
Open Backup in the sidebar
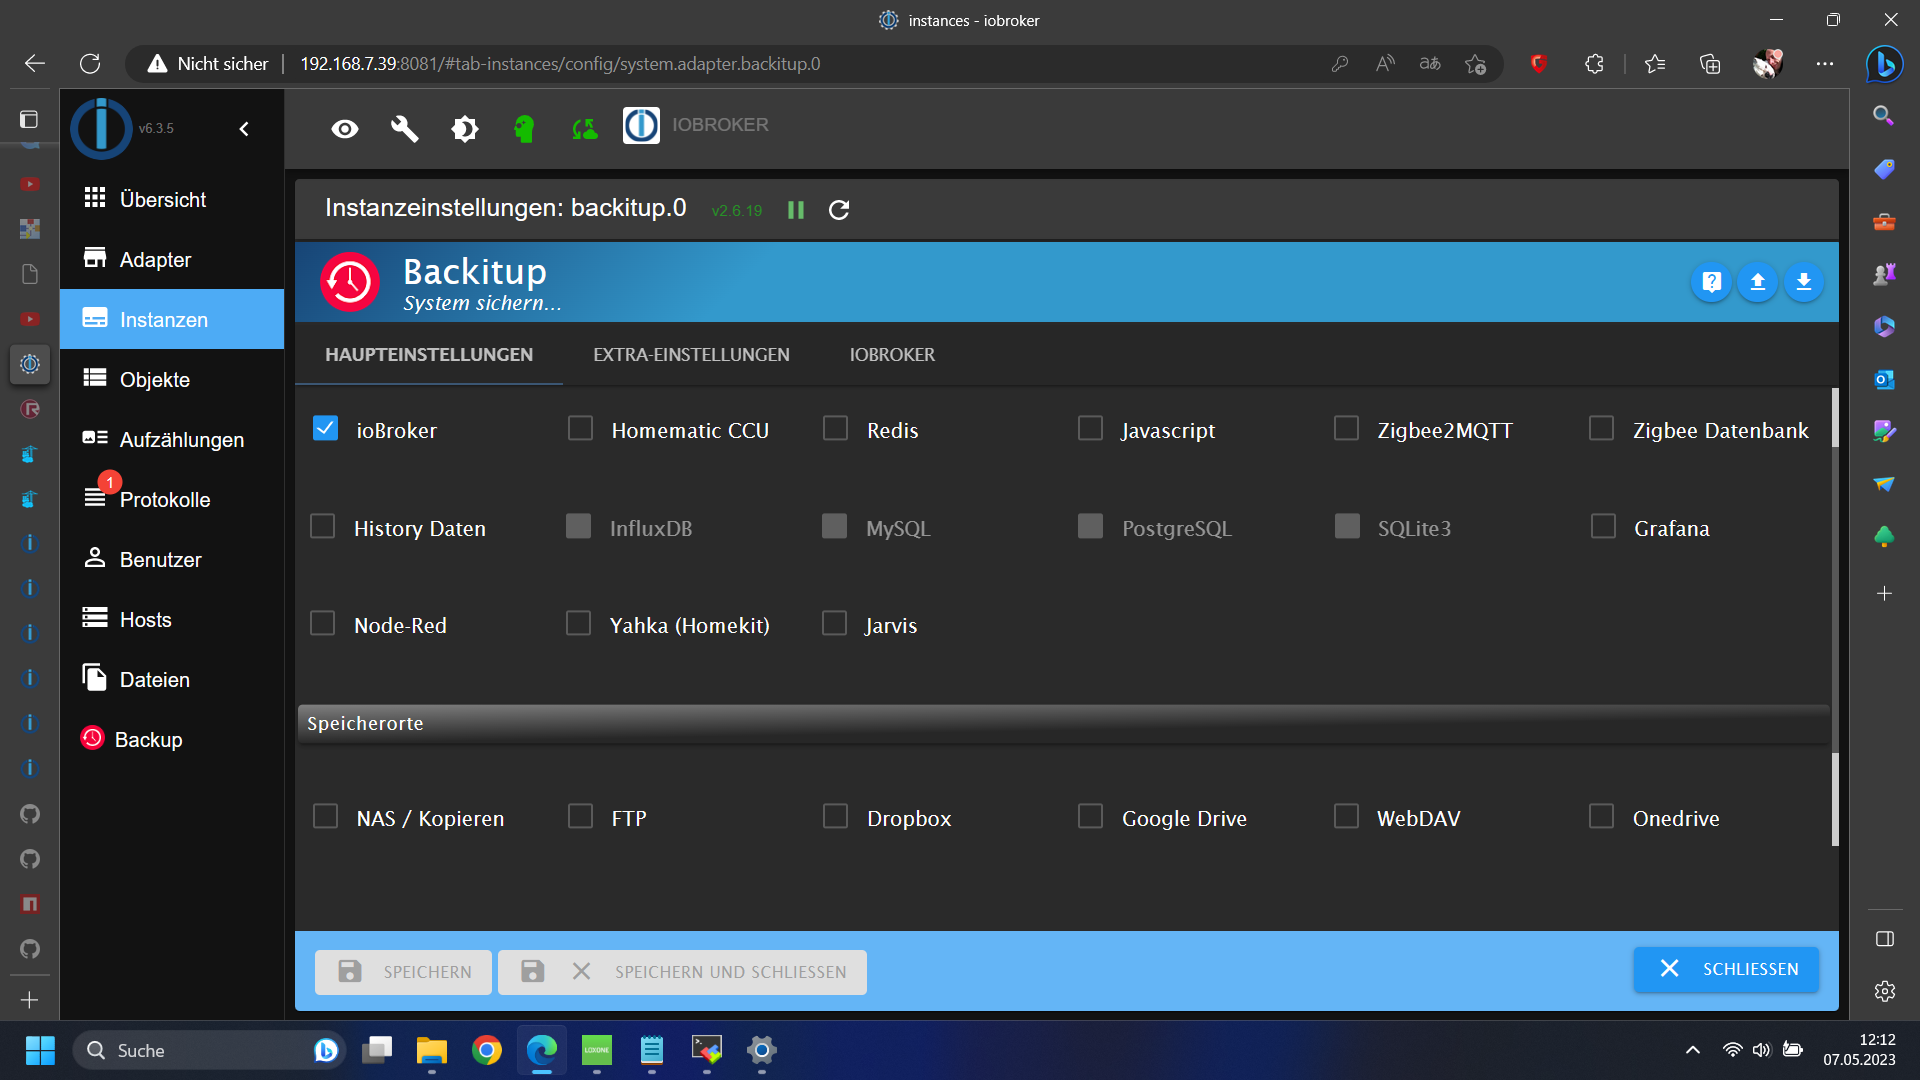click(172, 739)
